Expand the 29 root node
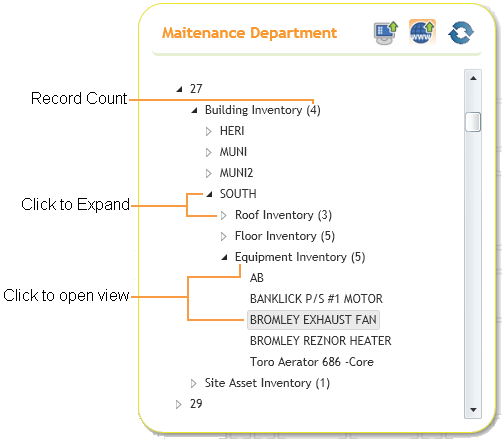 coord(179,404)
